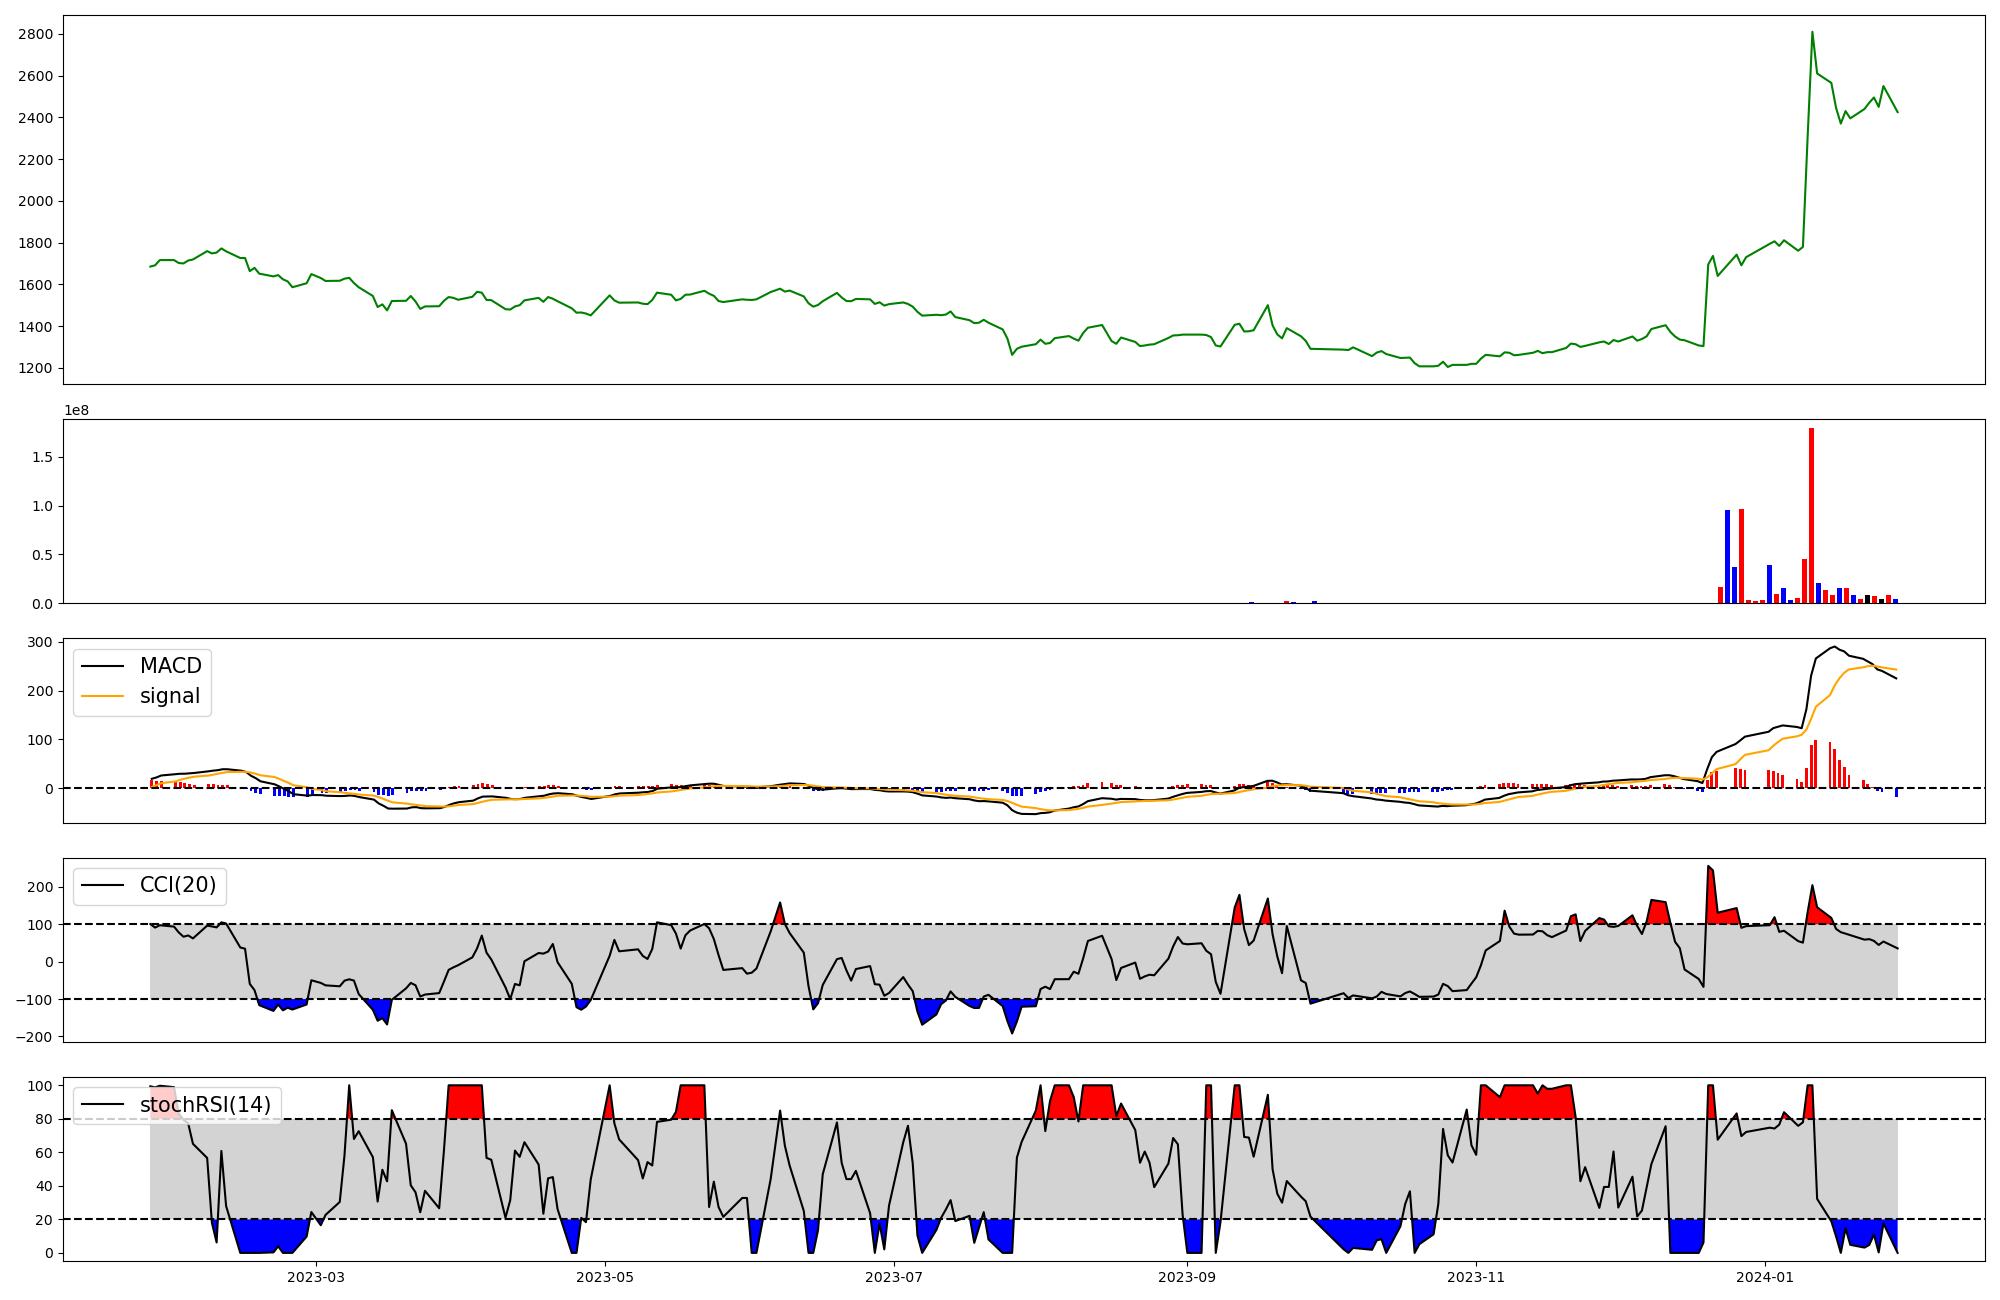
Task: Click the 2023-03 date tick label
Action: (x=316, y=1277)
